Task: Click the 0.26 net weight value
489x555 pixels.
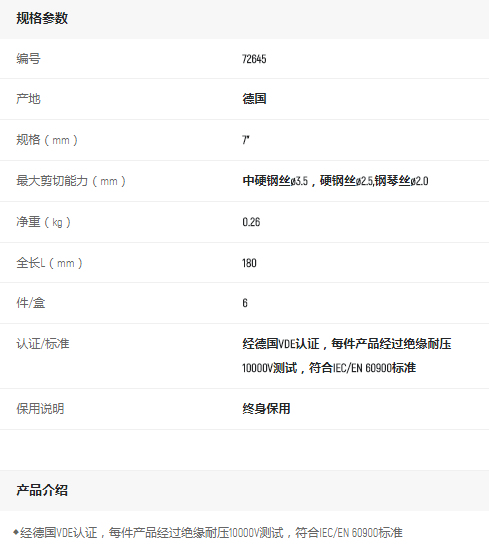Action: coord(251,222)
